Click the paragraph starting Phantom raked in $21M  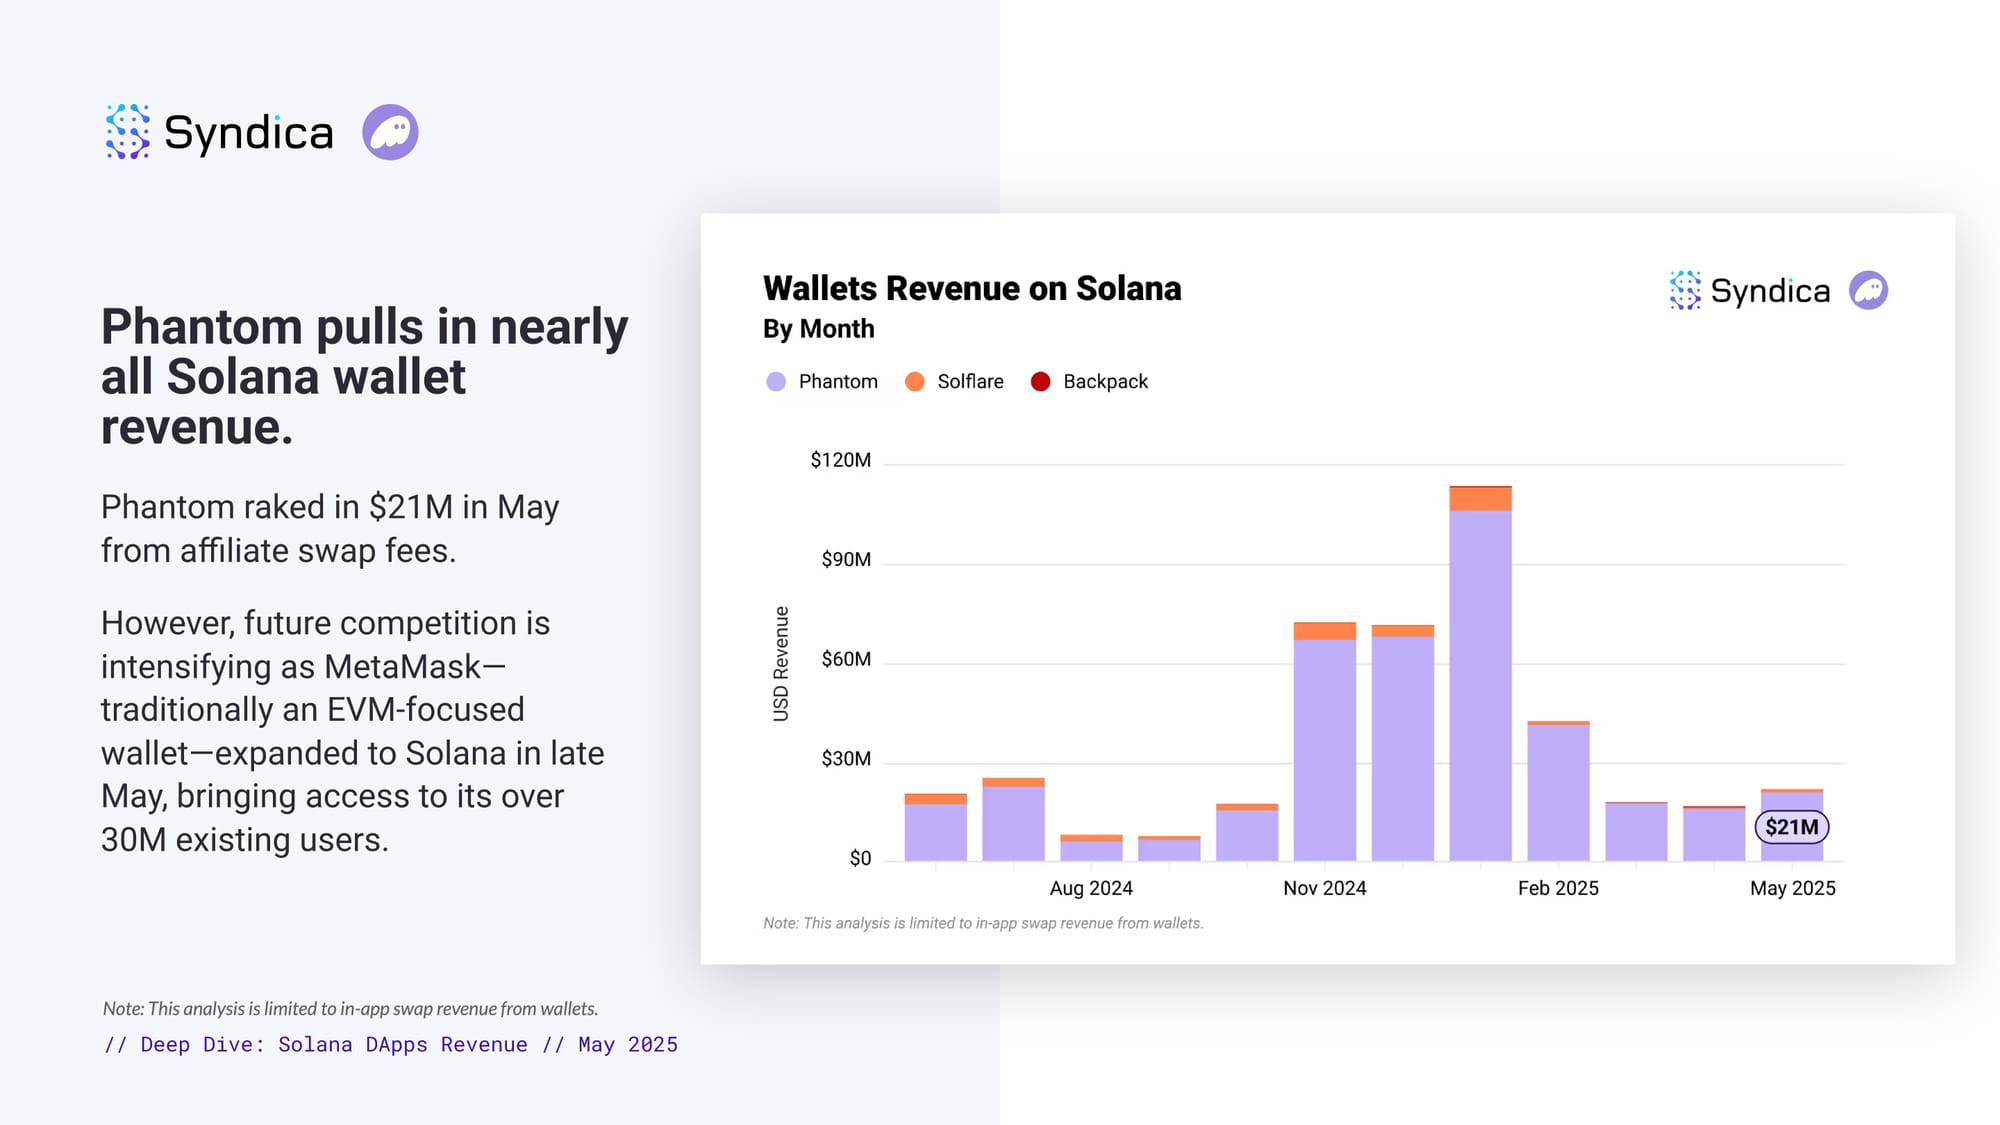330,528
